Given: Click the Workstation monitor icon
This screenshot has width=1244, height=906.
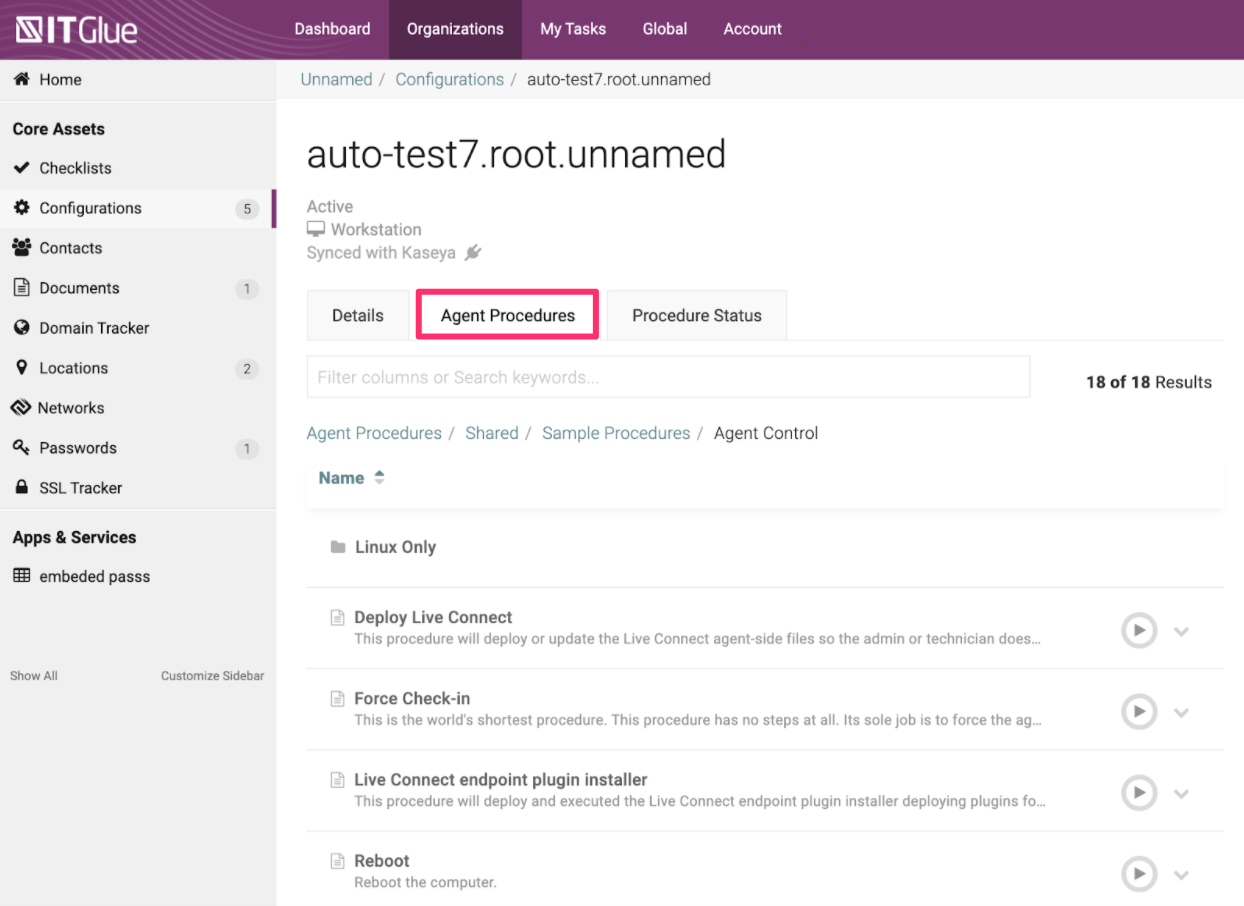Looking at the screenshot, I should coord(316,230).
